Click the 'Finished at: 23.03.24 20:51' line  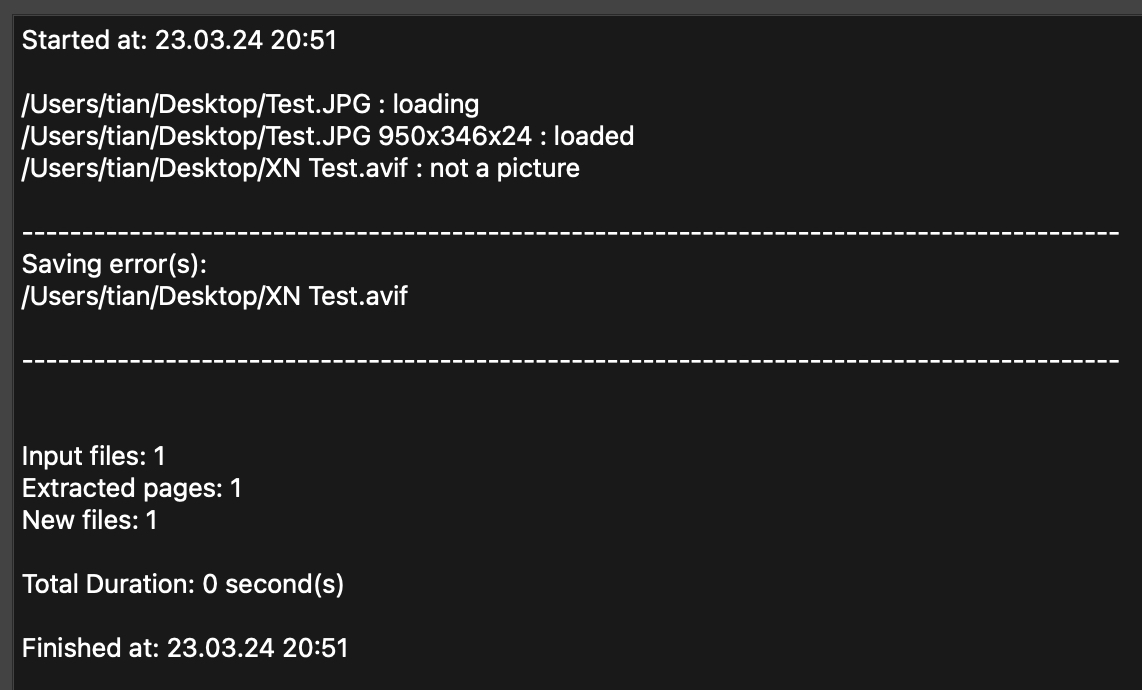coord(184,648)
